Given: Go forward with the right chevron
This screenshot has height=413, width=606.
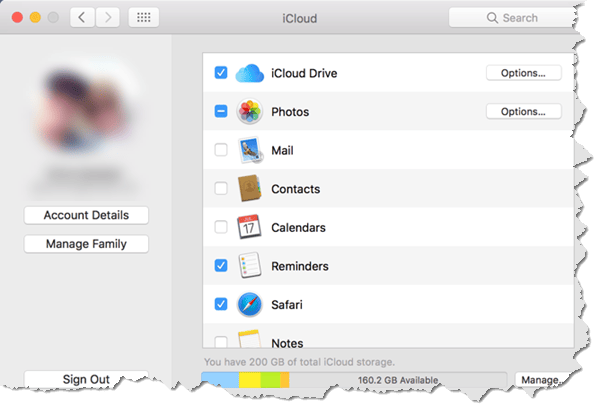Looking at the screenshot, I should [108, 17].
